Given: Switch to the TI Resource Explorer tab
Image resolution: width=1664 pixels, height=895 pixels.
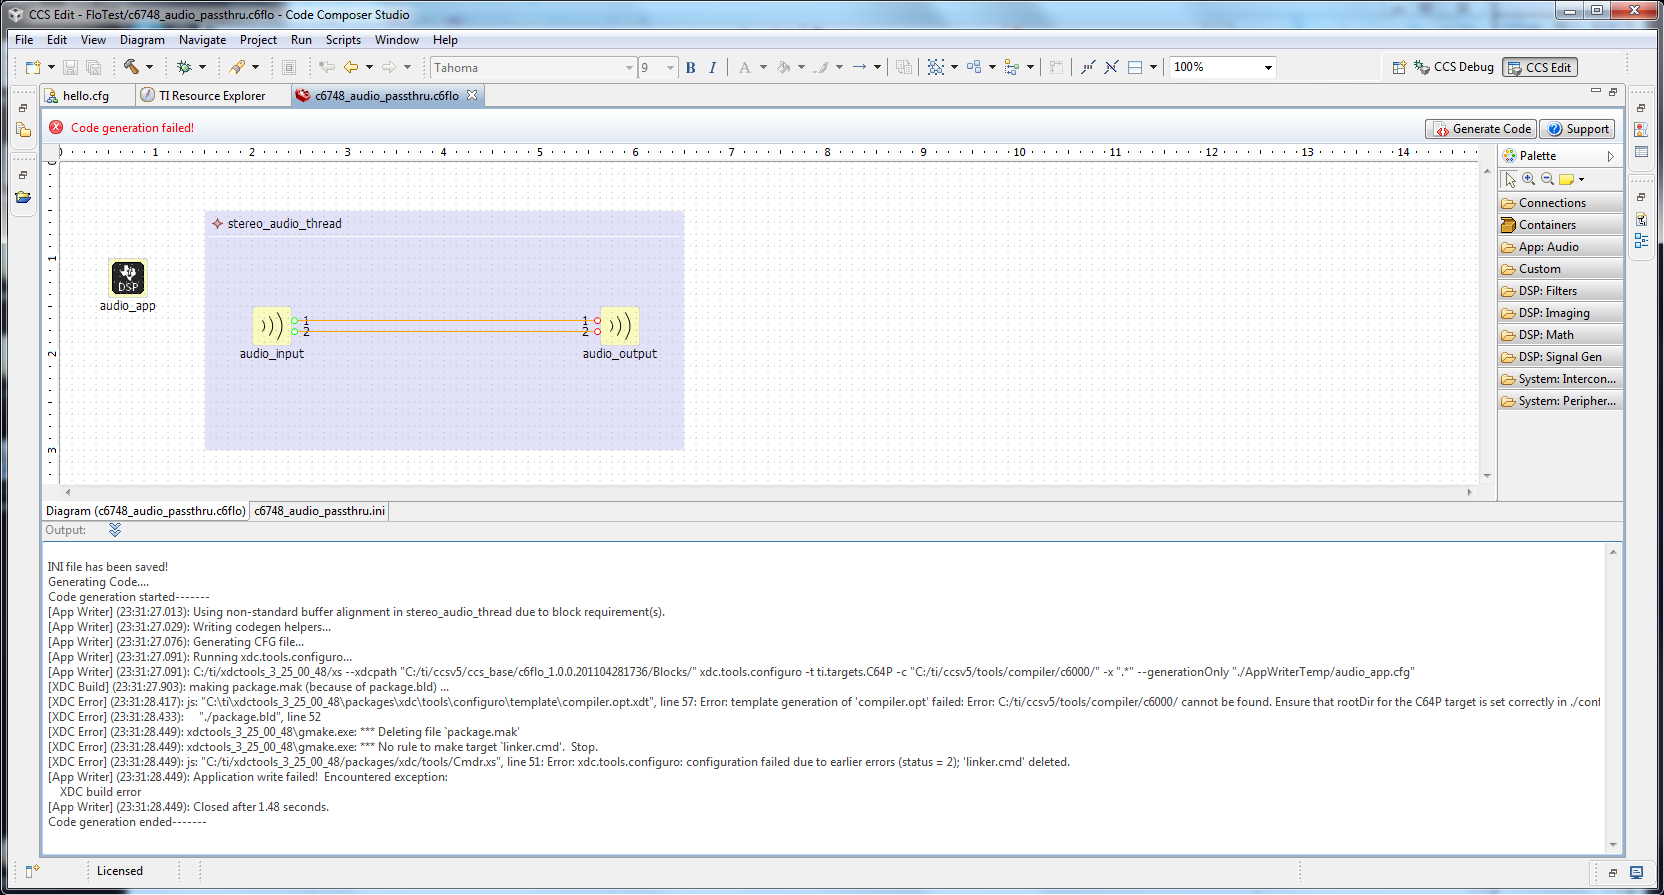Looking at the screenshot, I should tap(212, 95).
